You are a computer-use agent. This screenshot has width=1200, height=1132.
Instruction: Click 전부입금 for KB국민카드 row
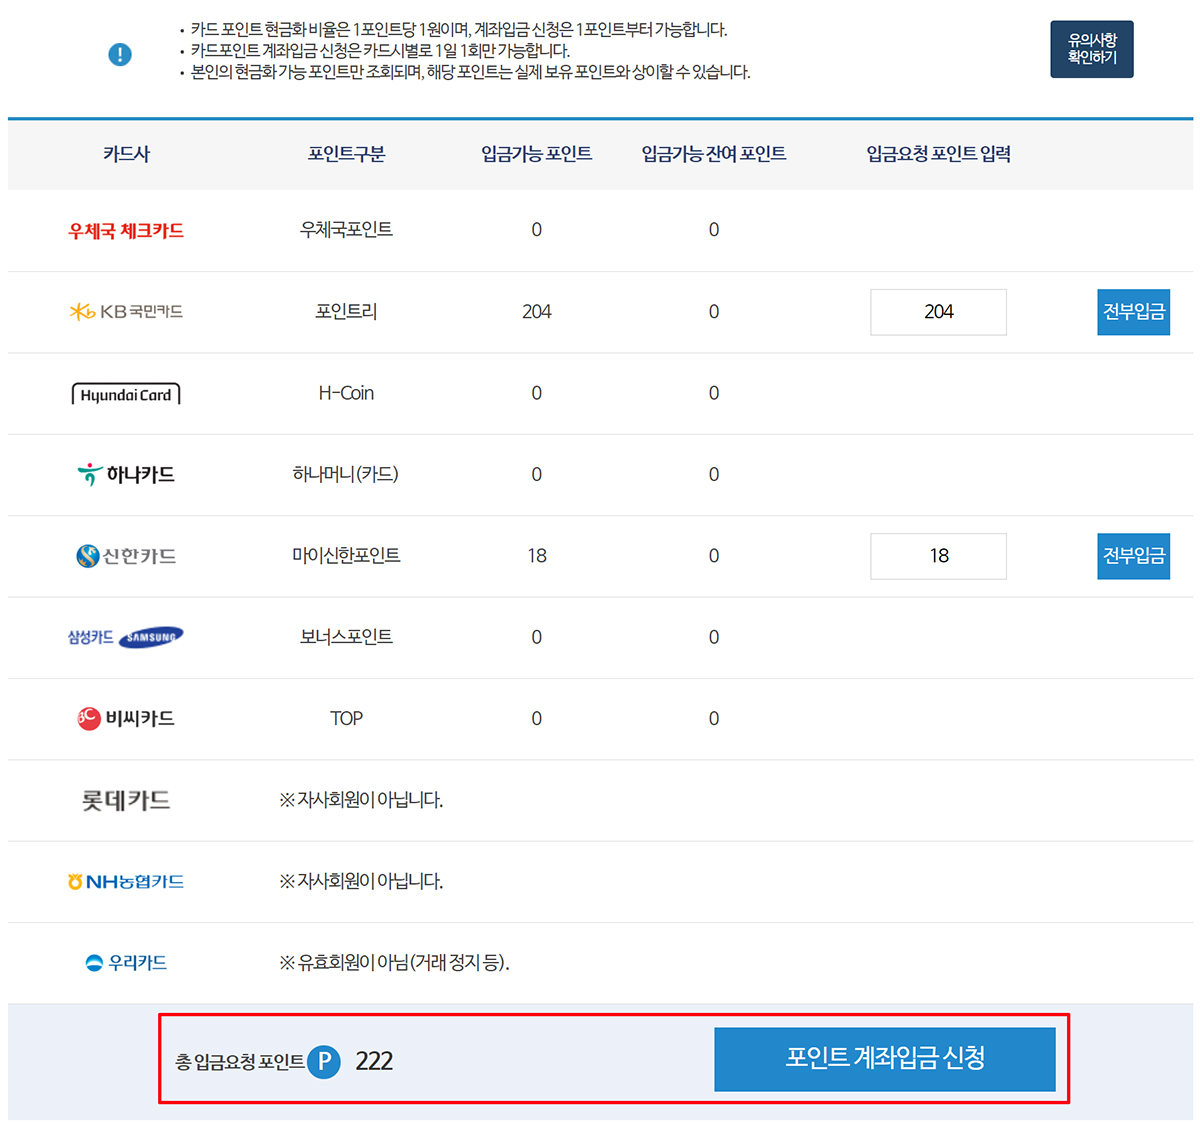[1134, 312]
